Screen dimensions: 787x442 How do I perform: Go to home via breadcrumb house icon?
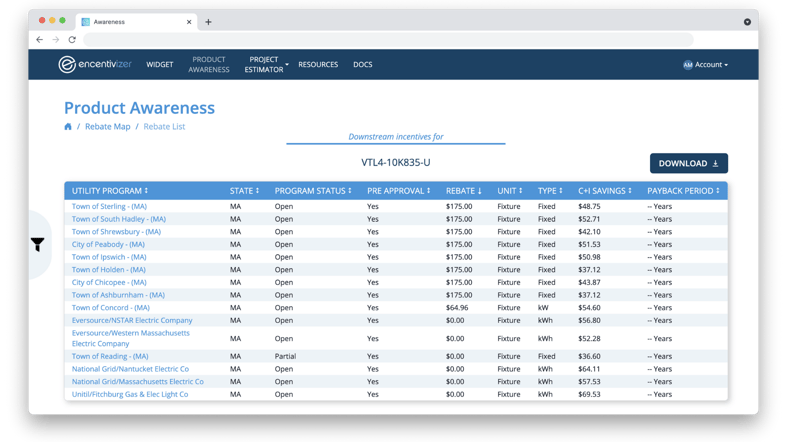click(x=68, y=126)
